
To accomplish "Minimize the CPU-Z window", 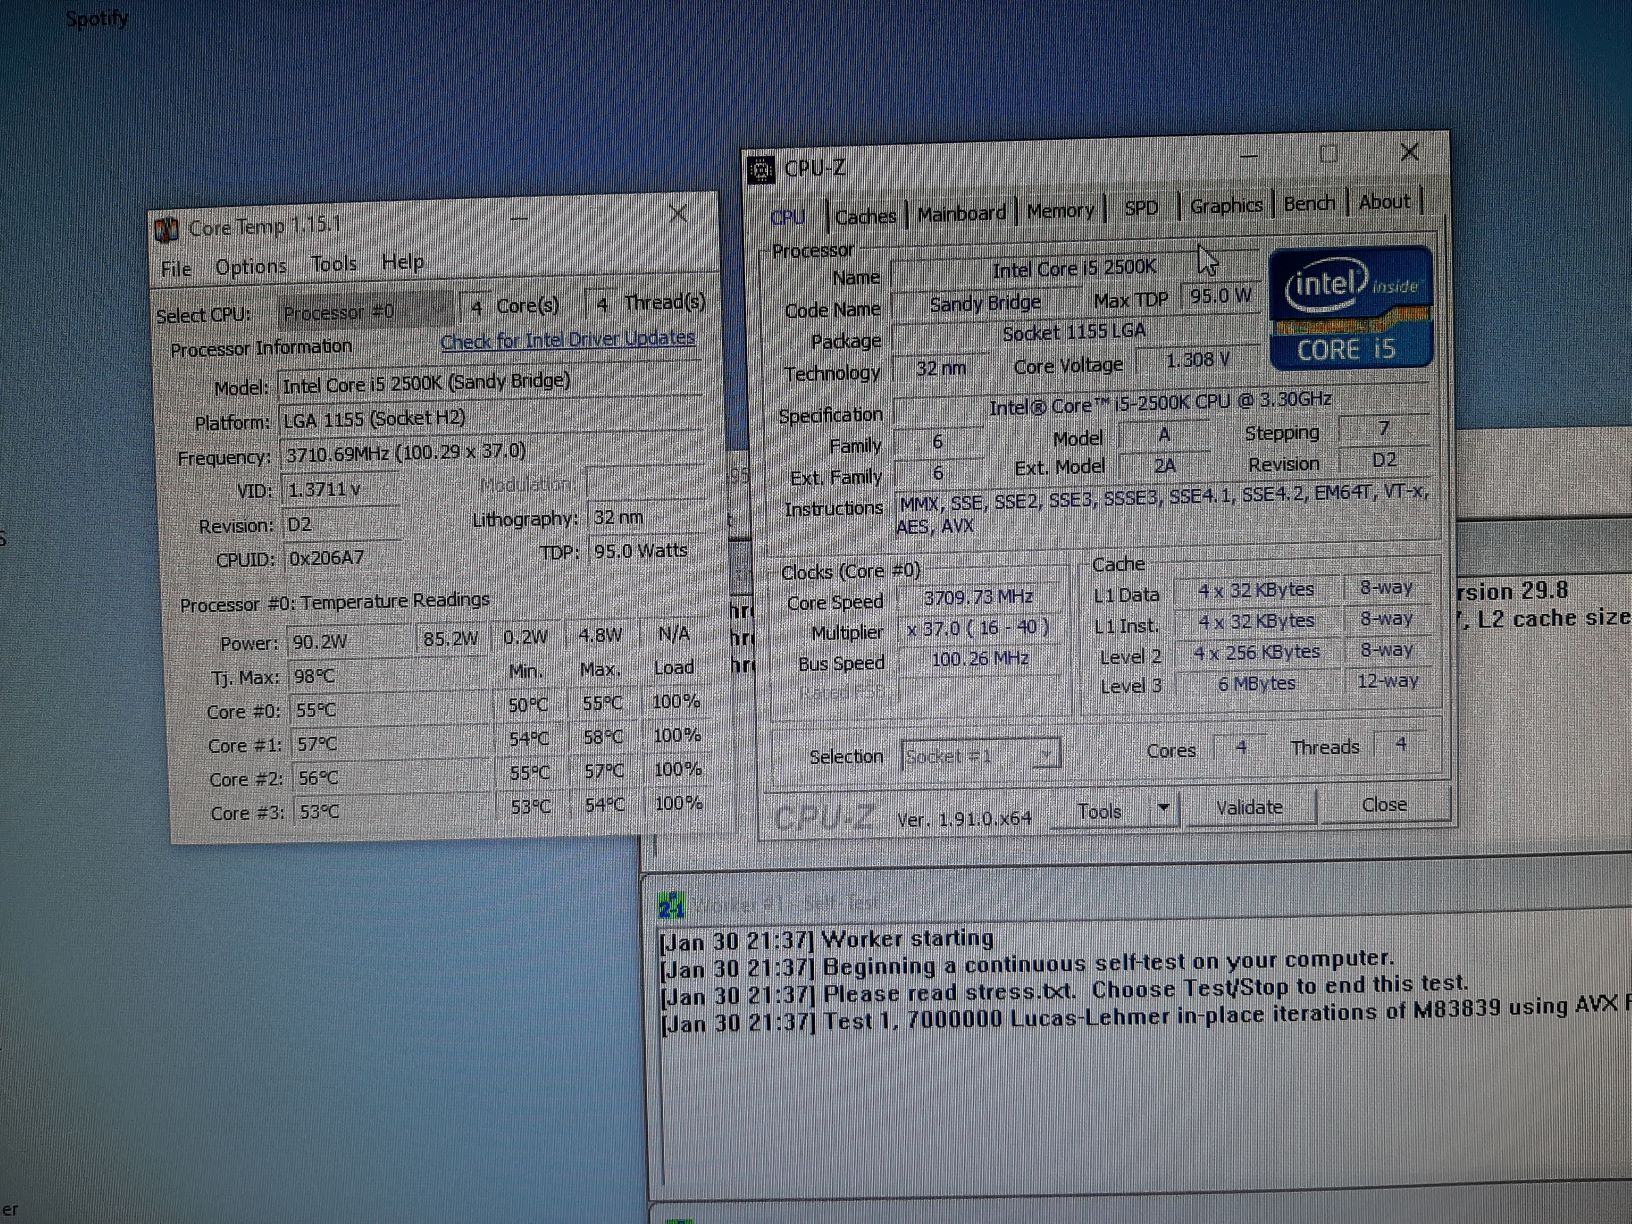I will point(1250,156).
